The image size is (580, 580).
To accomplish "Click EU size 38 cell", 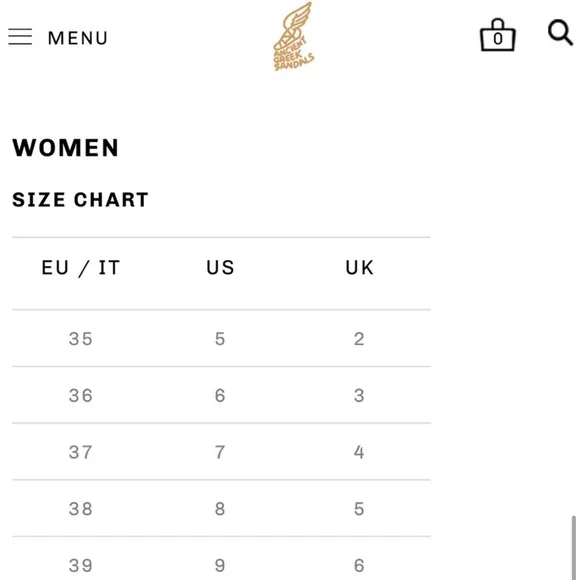I will click(80, 508).
